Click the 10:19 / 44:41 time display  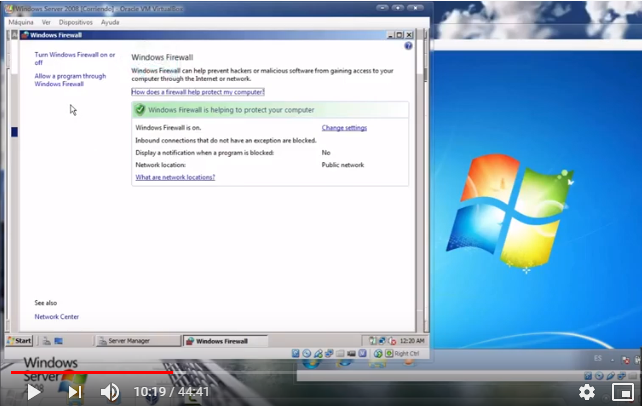tap(172, 392)
